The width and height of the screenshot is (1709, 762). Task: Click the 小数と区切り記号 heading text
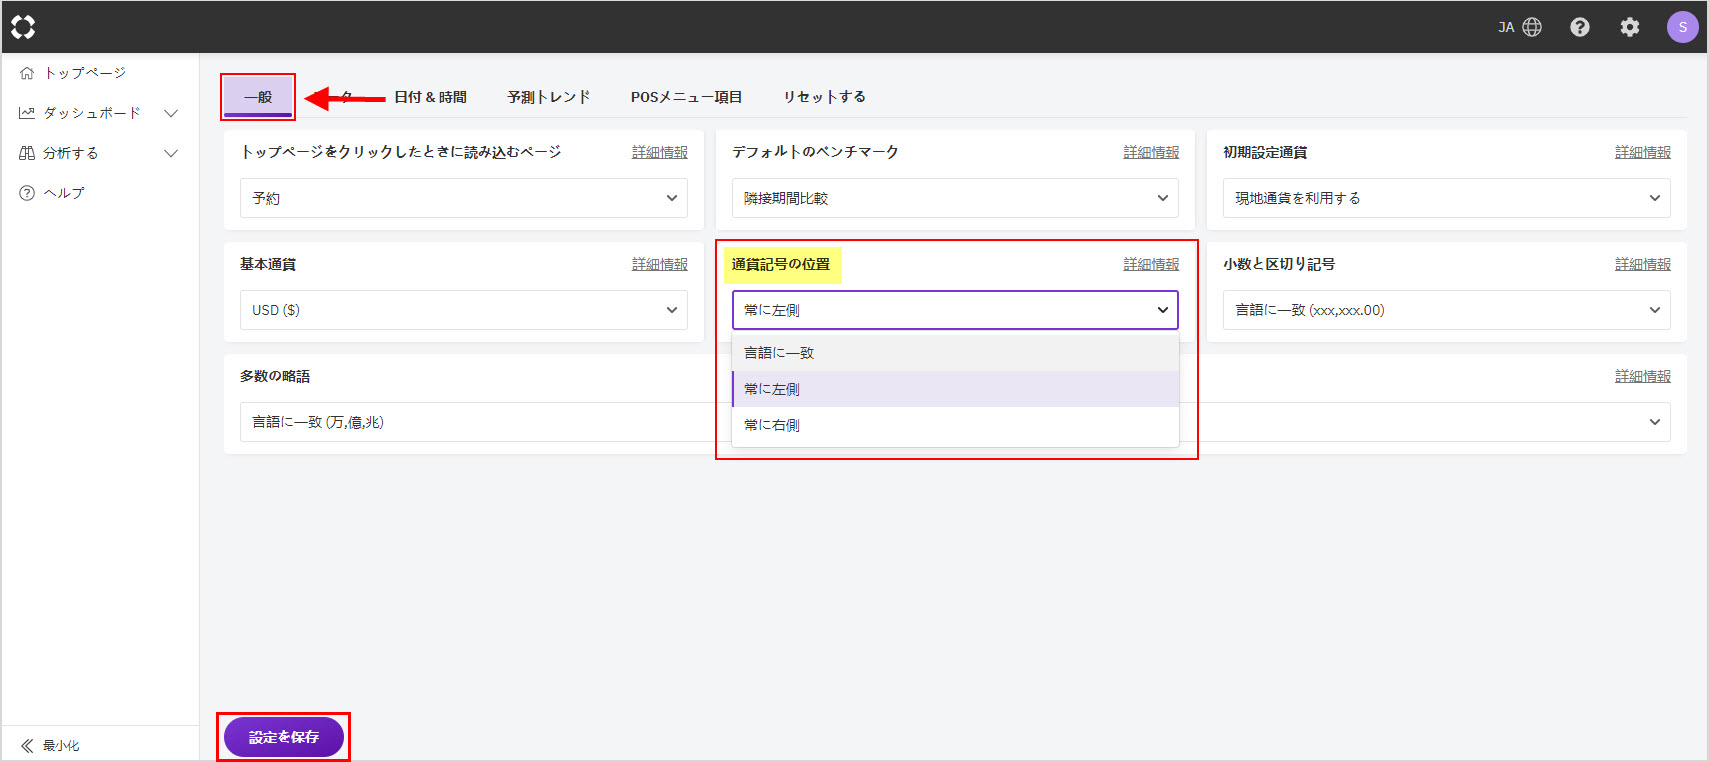point(1279,264)
